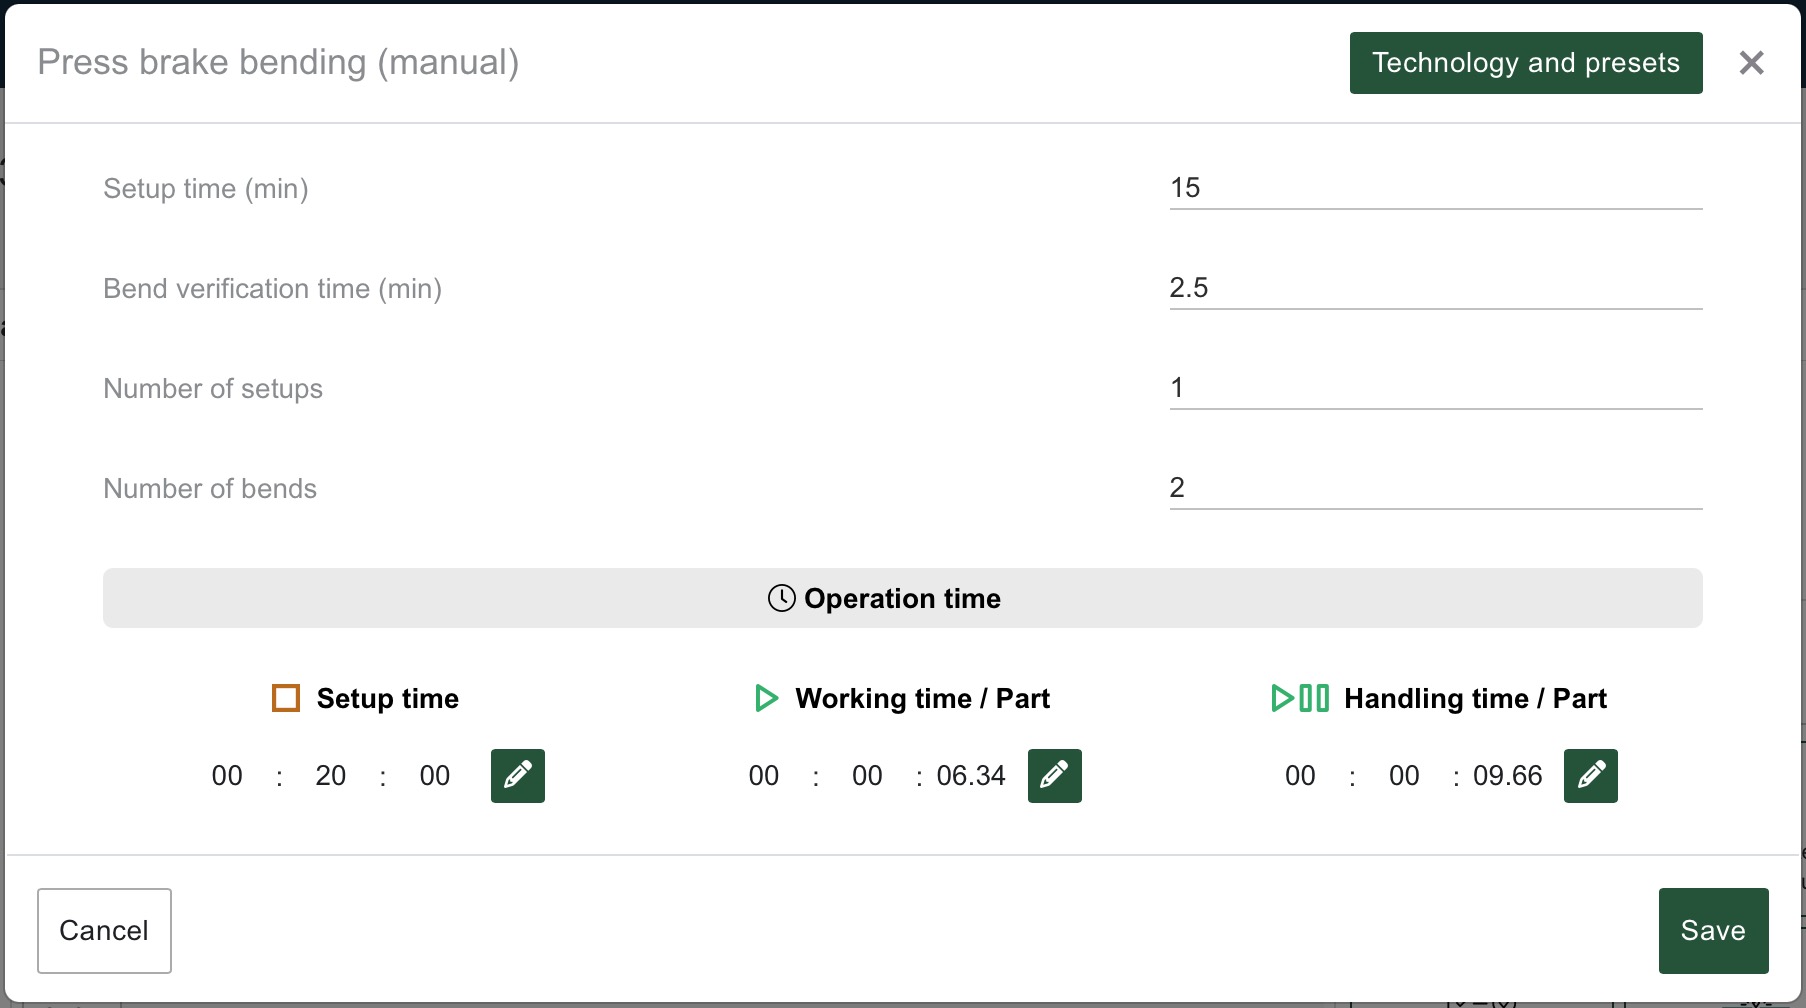Screen dimensions: 1806x1008
Task: Click the orange Setup time square icon
Action: click(x=286, y=698)
